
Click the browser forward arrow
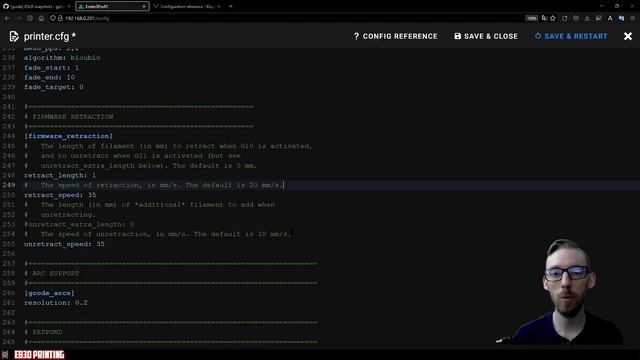click(x=19, y=18)
